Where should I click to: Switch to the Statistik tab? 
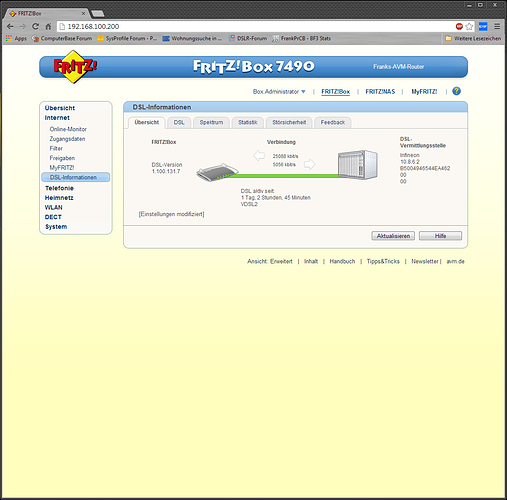coord(248,123)
